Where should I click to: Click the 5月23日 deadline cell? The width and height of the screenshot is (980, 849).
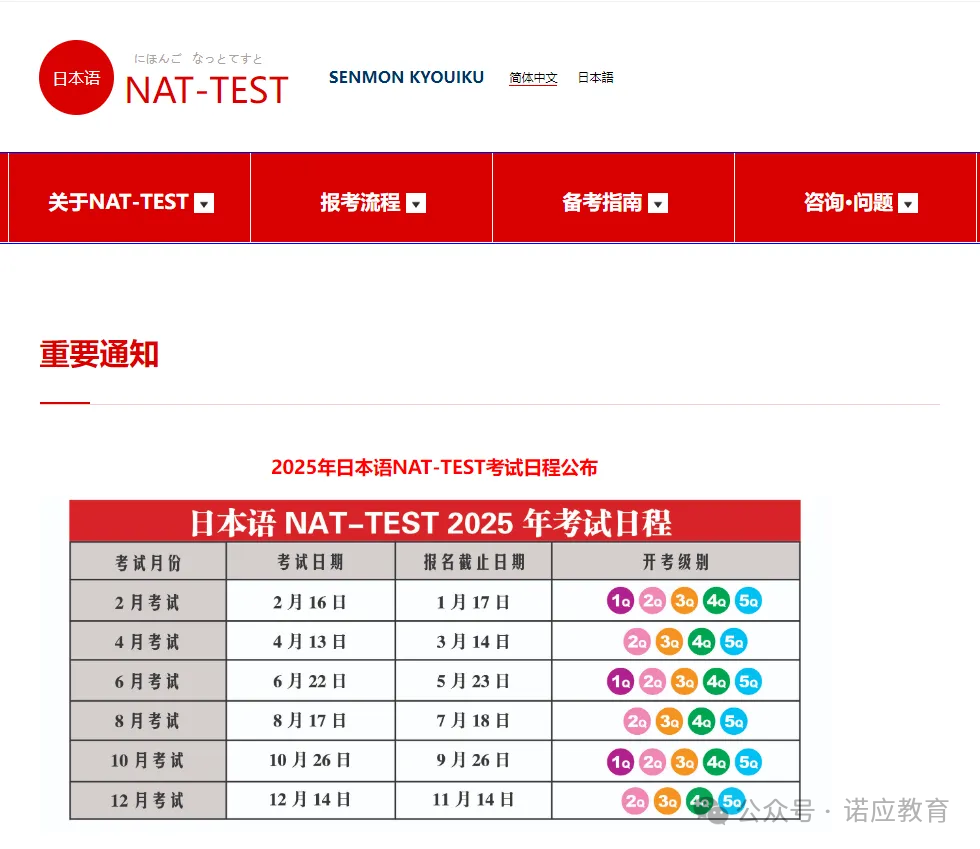point(474,681)
